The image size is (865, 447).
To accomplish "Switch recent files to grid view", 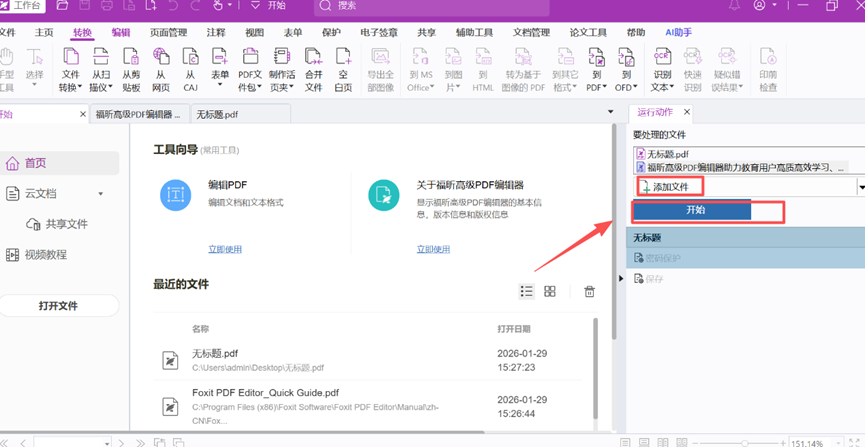I will [550, 291].
